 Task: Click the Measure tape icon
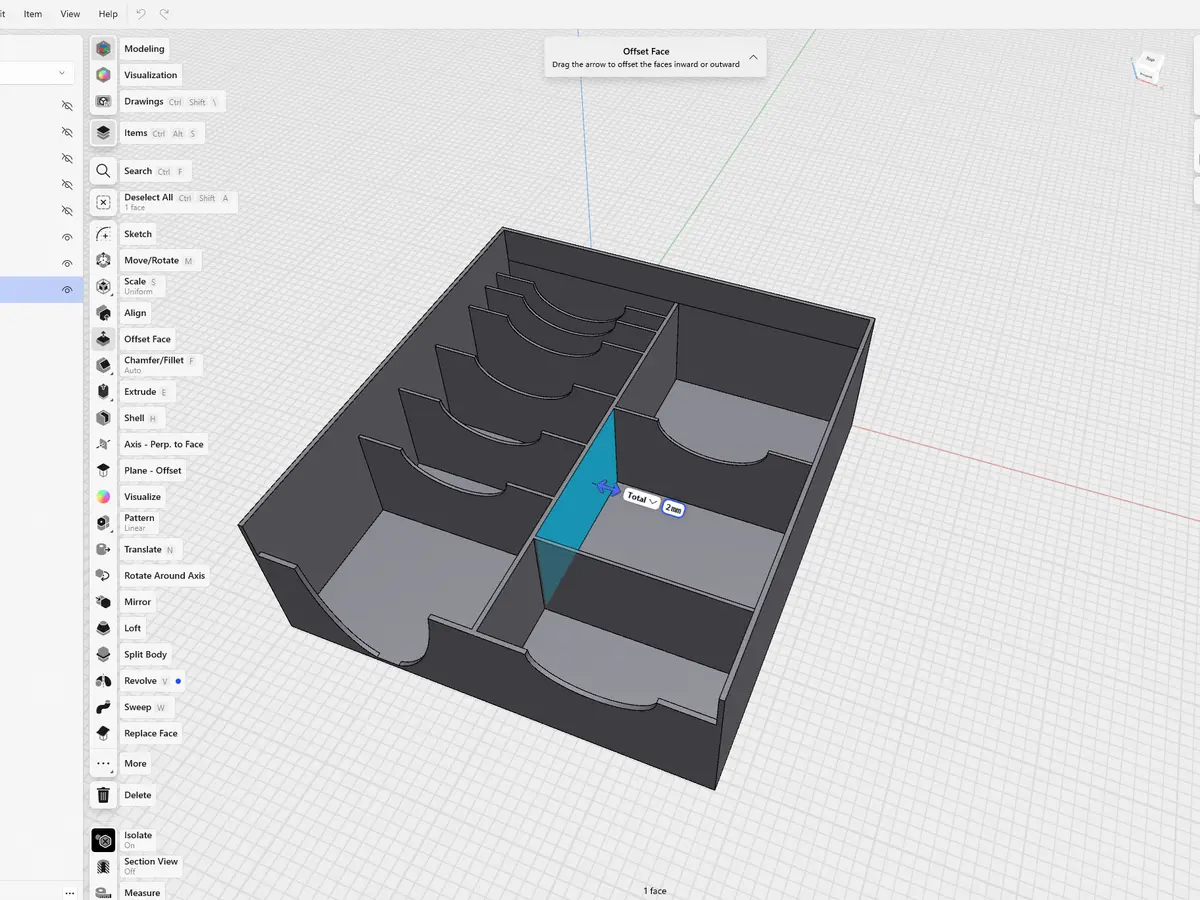(103, 892)
